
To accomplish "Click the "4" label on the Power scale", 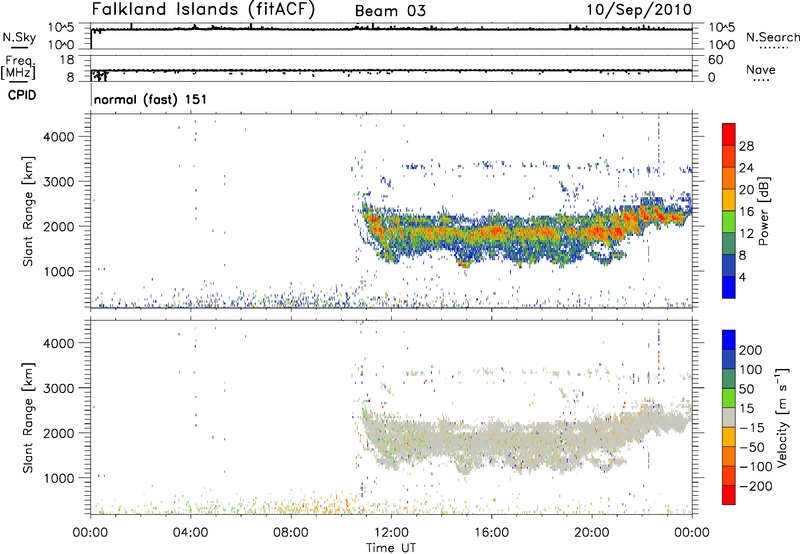I will (x=743, y=278).
